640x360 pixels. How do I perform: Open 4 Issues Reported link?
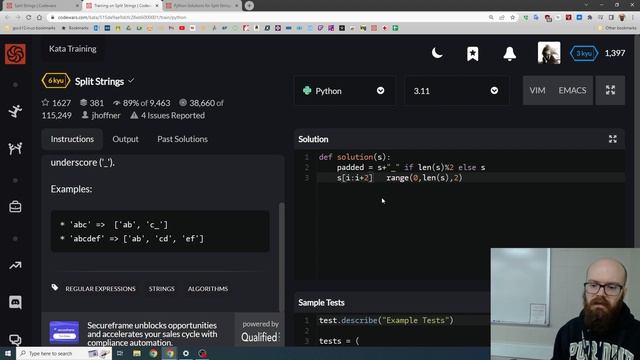coord(167,116)
